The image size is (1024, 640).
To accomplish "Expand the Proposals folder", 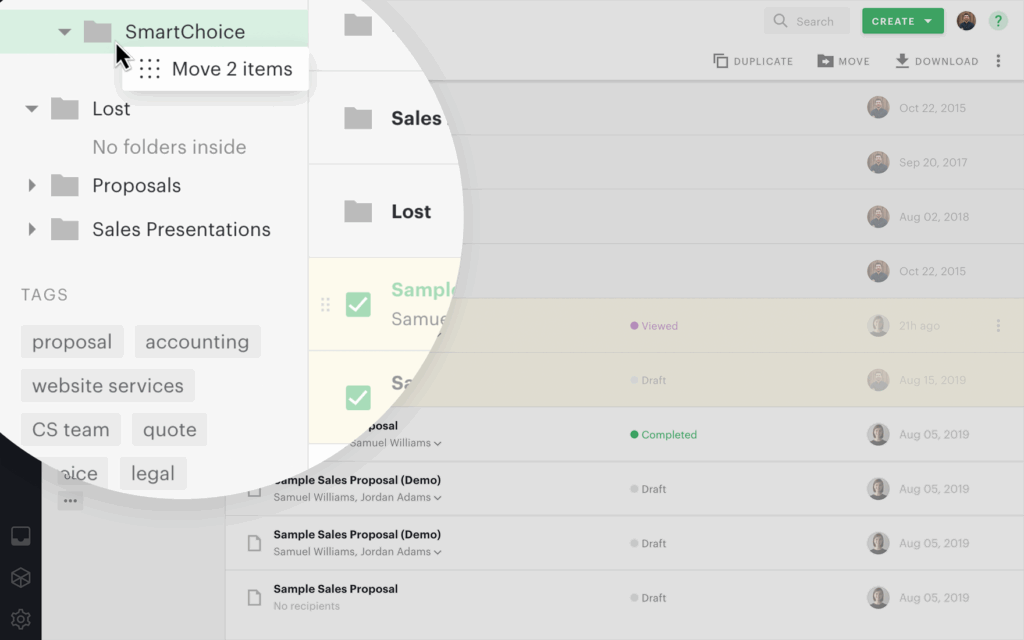I will coord(32,185).
